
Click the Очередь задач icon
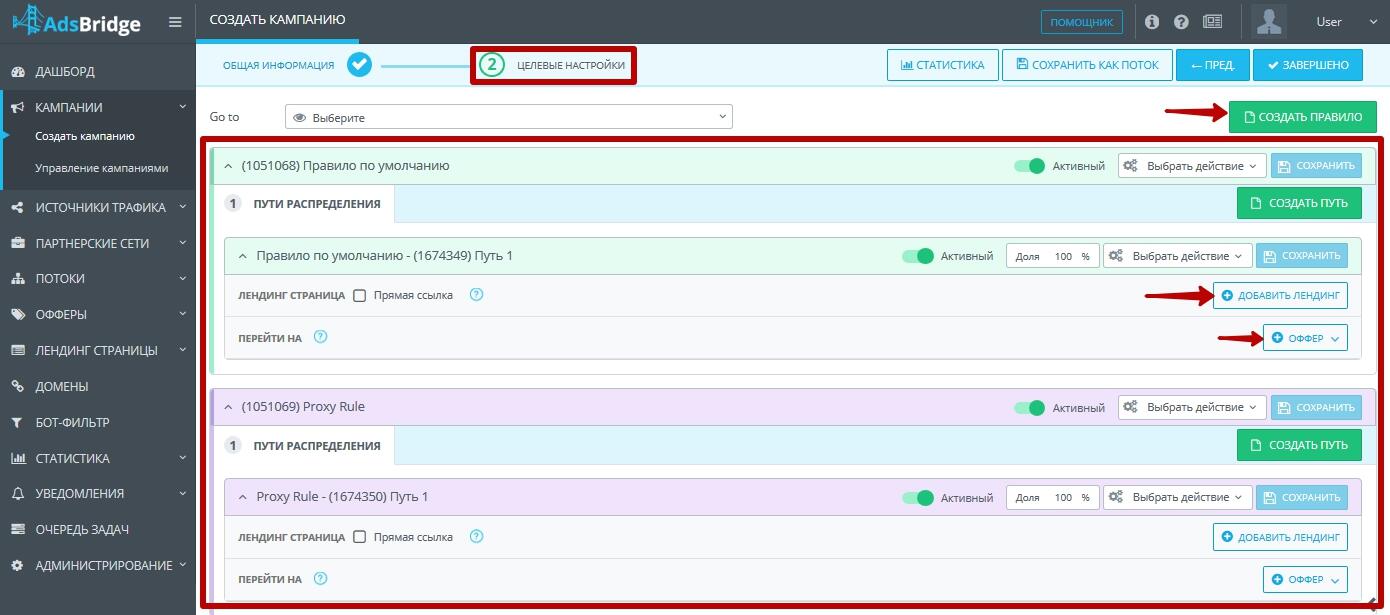coord(17,529)
